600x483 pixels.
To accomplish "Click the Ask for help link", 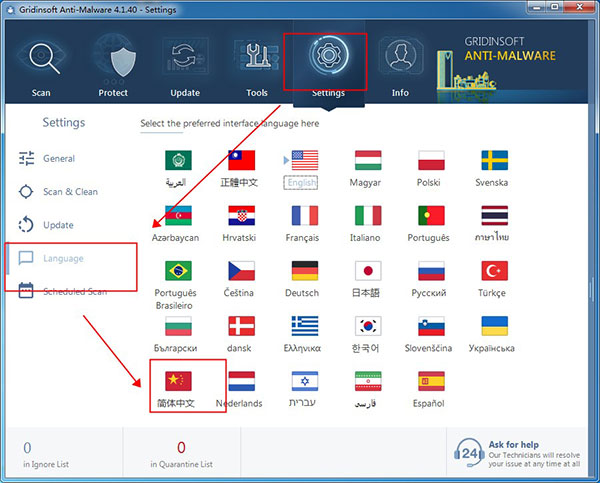I will pyautogui.click(x=514, y=444).
